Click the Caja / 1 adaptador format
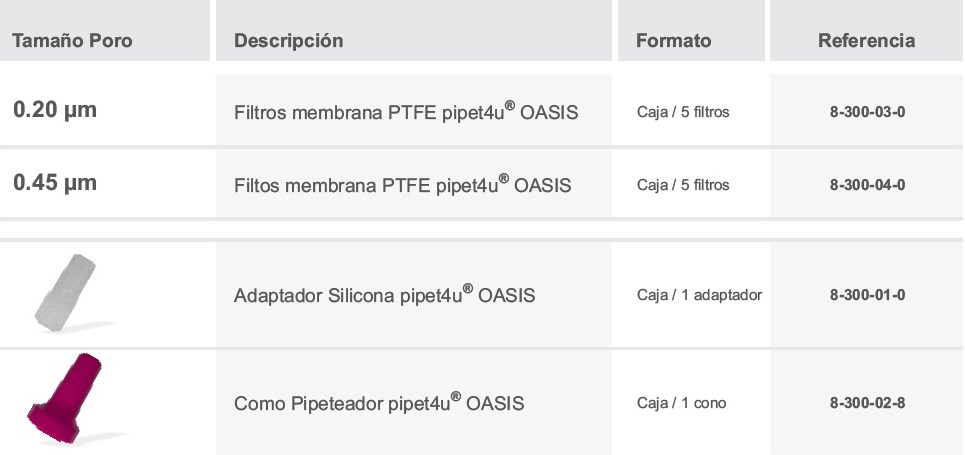This screenshot has width=965, height=455. point(699,296)
